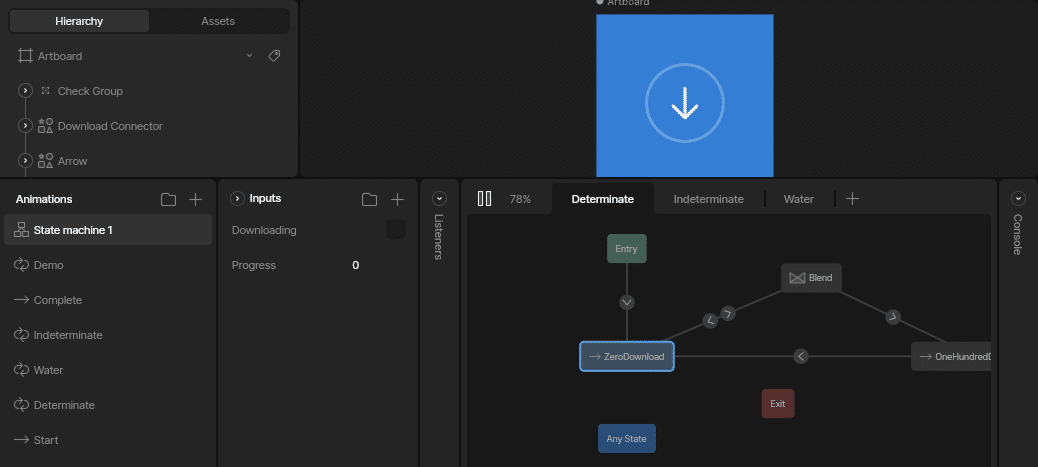Image resolution: width=1038 pixels, height=467 pixels.
Task: Click the loop icon beside Demo
Action: [x=21, y=265]
